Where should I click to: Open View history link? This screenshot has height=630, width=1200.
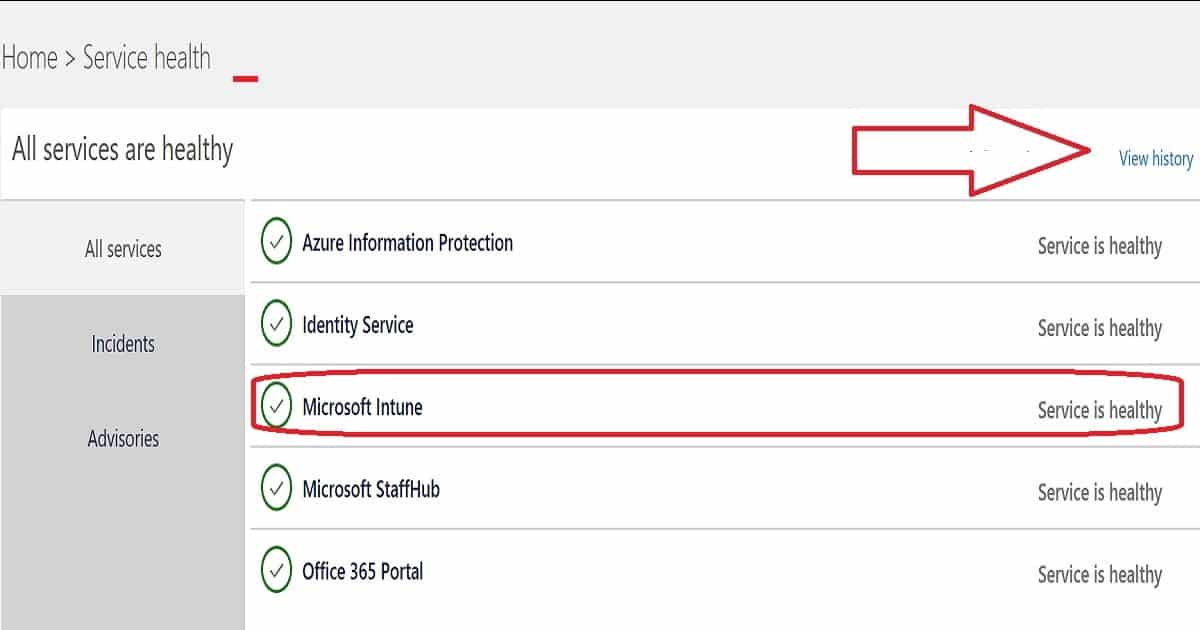pos(1156,158)
